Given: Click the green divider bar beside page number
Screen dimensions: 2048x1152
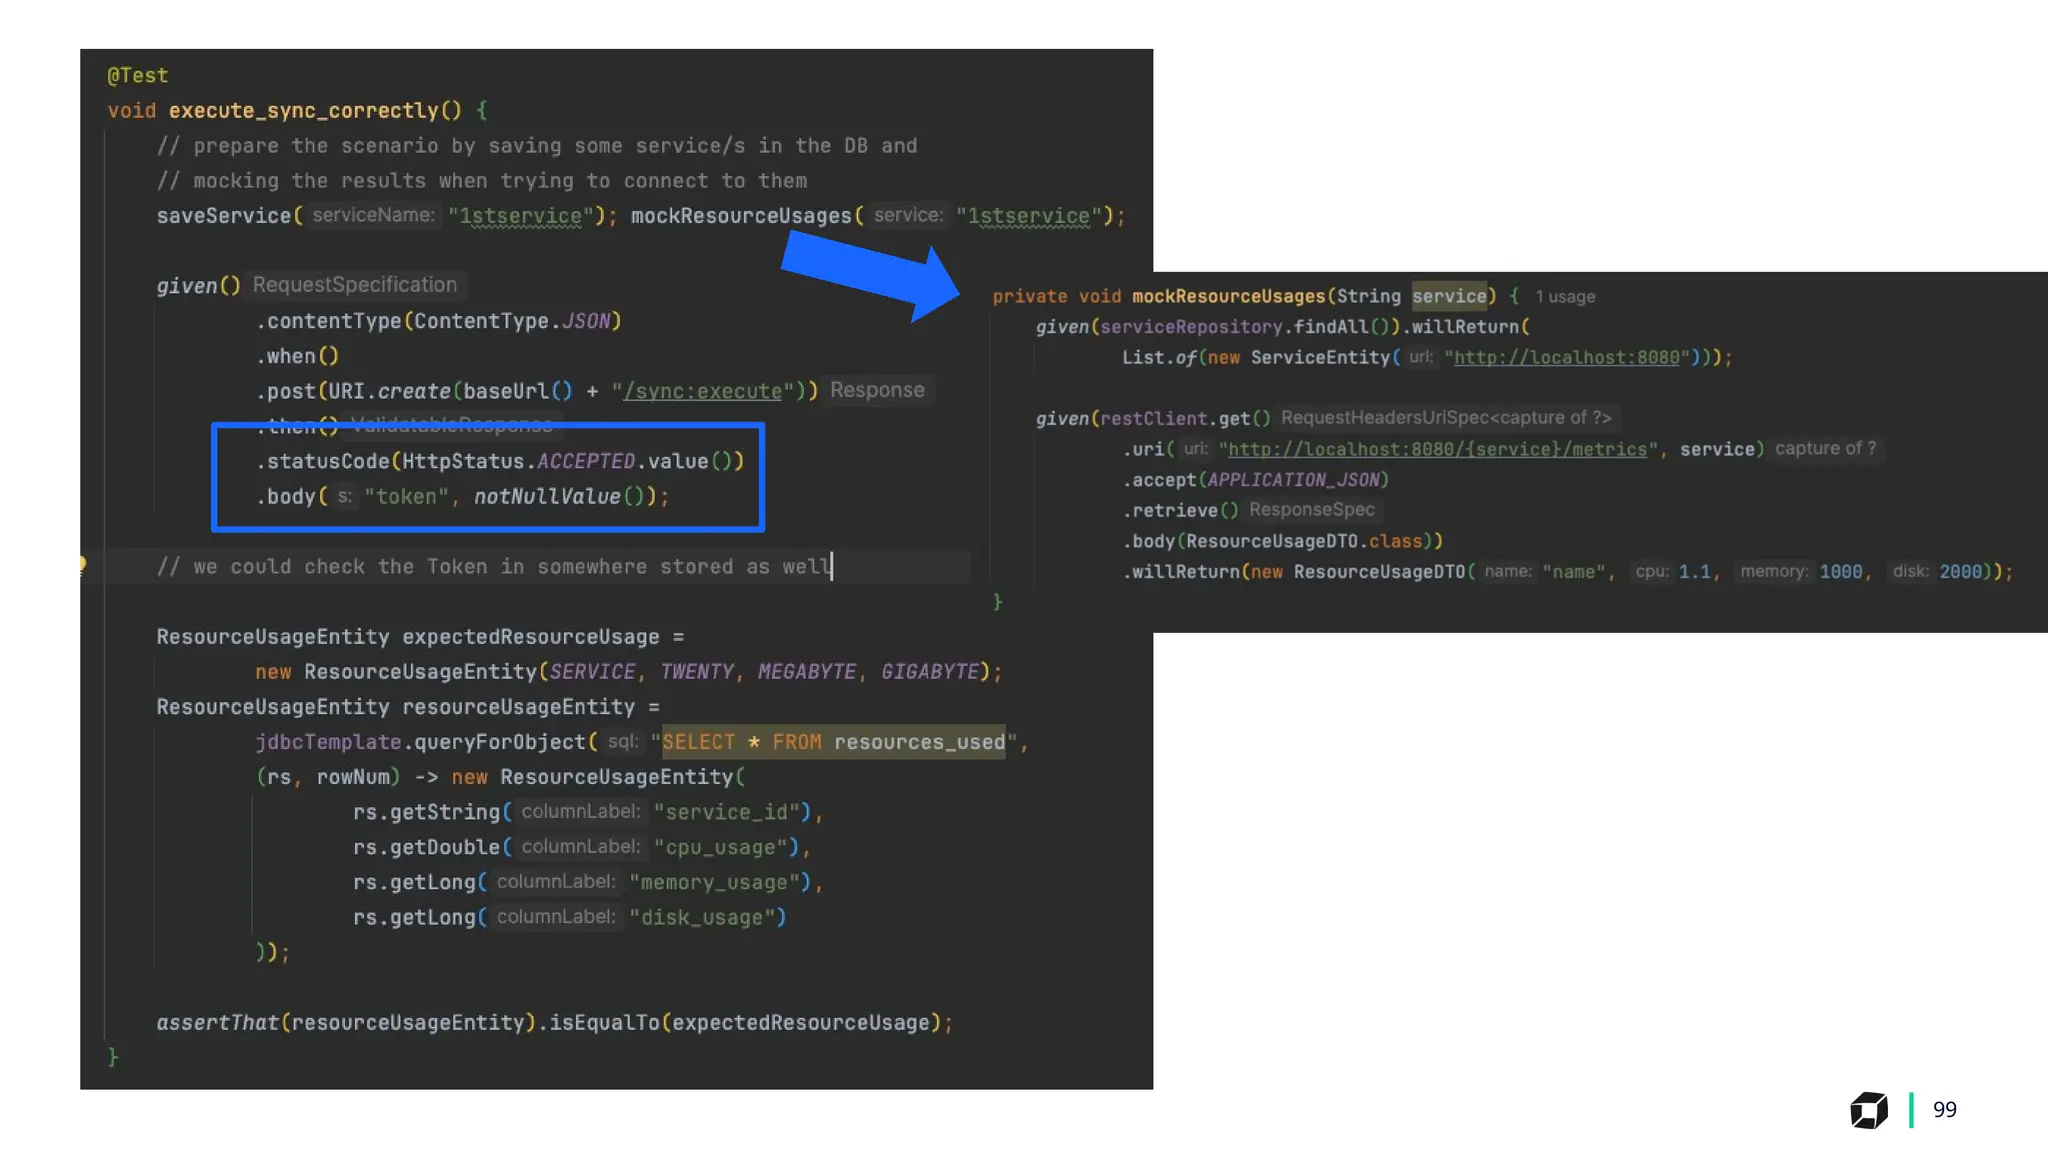Looking at the screenshot, I should tap(1911, 1110).
